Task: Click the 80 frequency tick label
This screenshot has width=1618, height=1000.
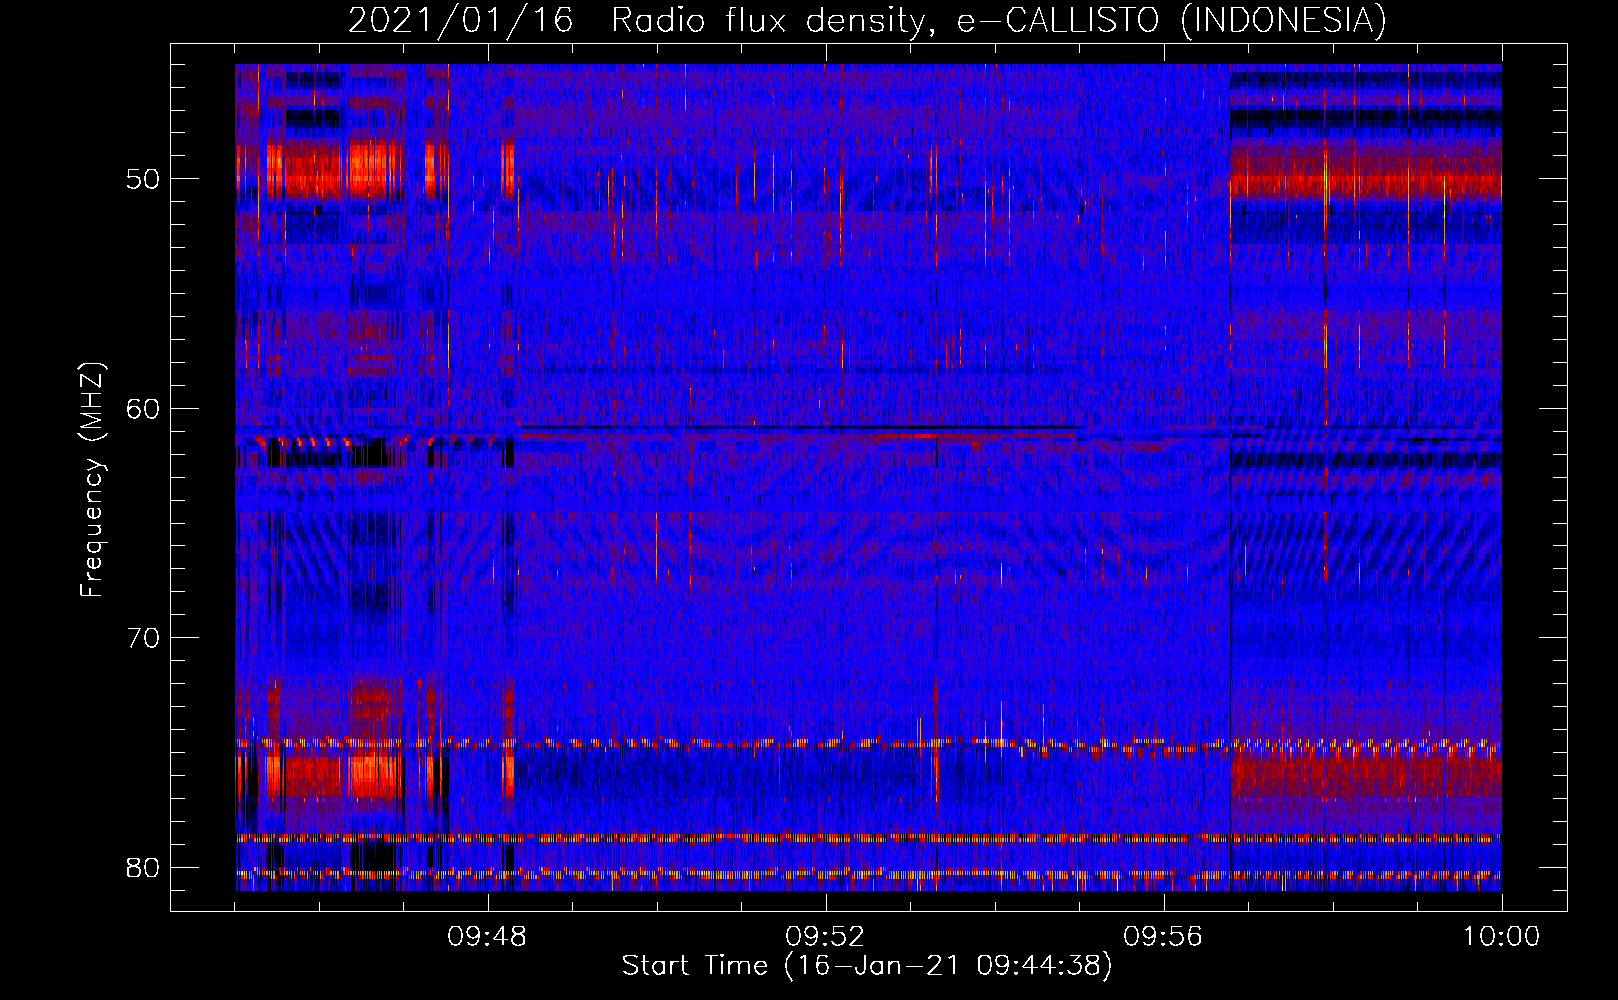Action: pos(144,867)
